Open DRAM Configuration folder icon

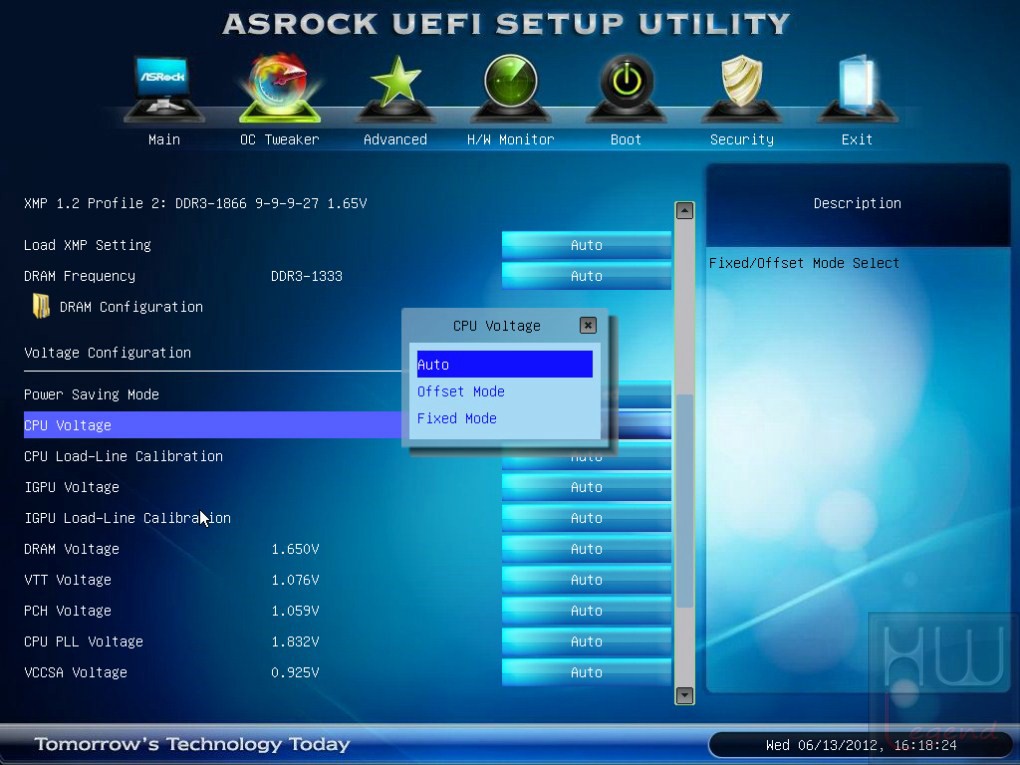[x=41, y=306]
